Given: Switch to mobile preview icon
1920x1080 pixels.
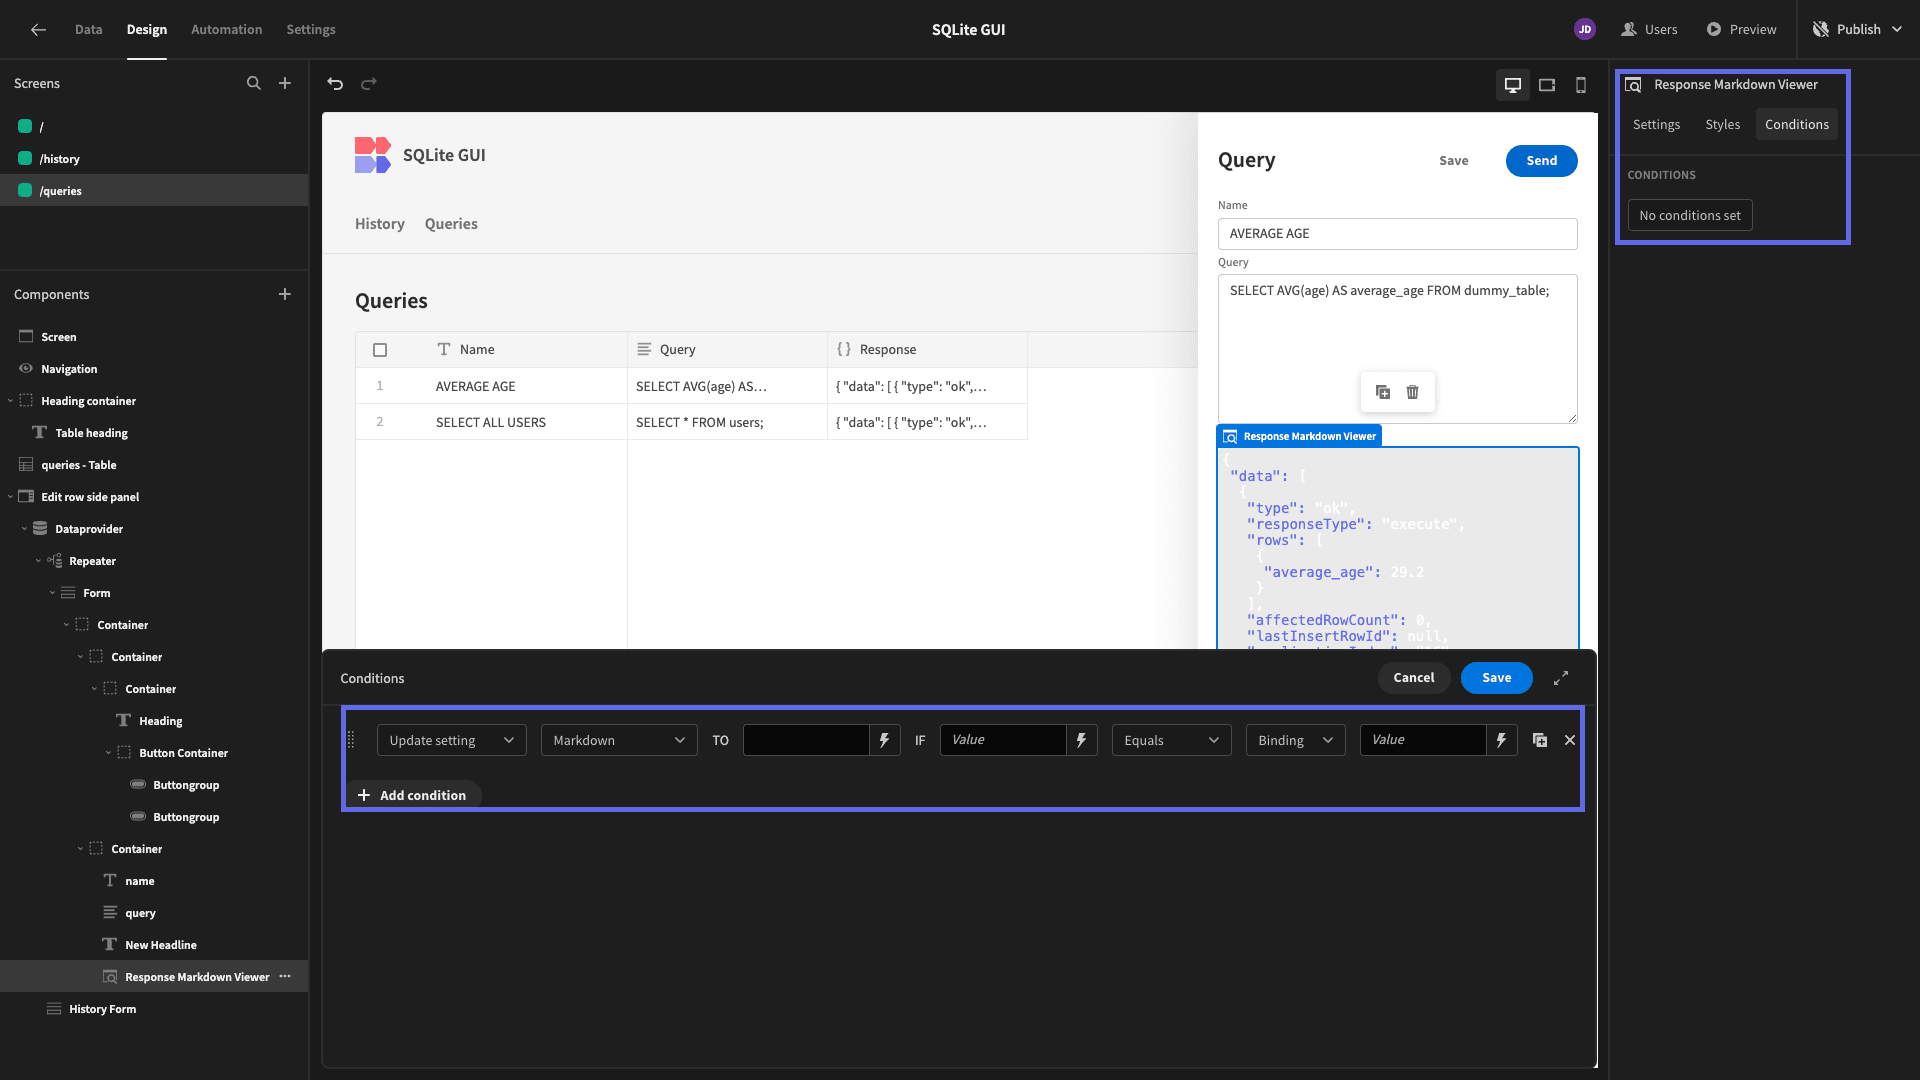Looking at the screenshot, I should click(1581, 85).
